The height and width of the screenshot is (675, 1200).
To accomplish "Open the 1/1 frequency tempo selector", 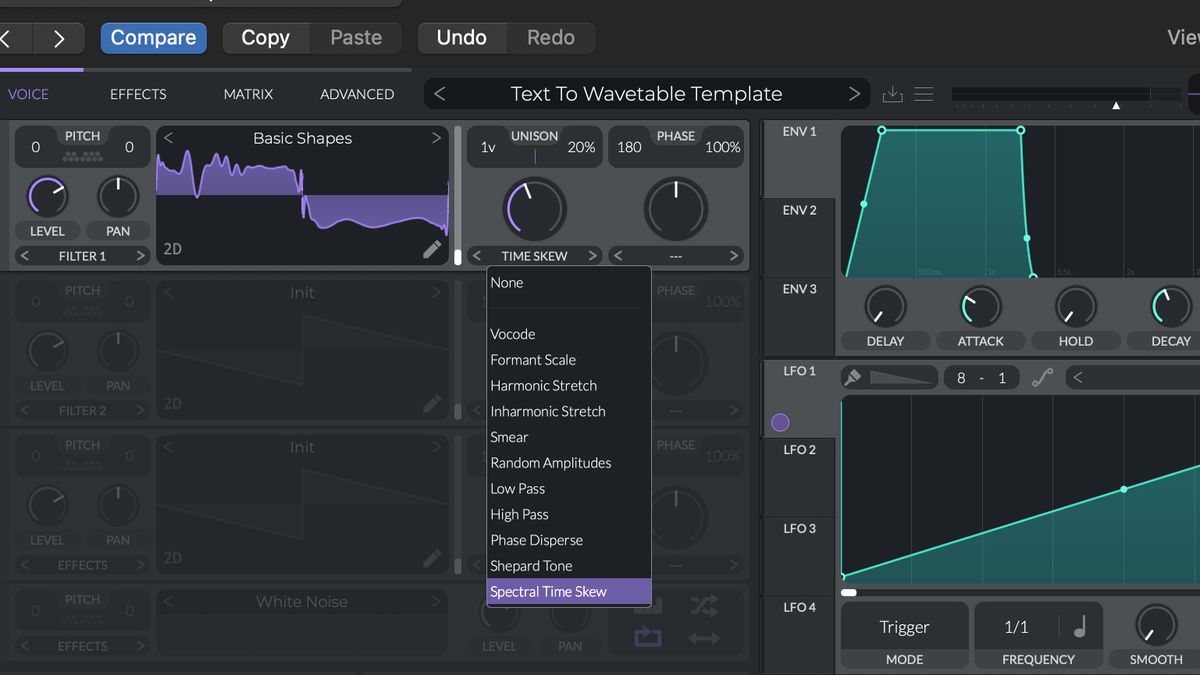I will [x=1016, y=627].
